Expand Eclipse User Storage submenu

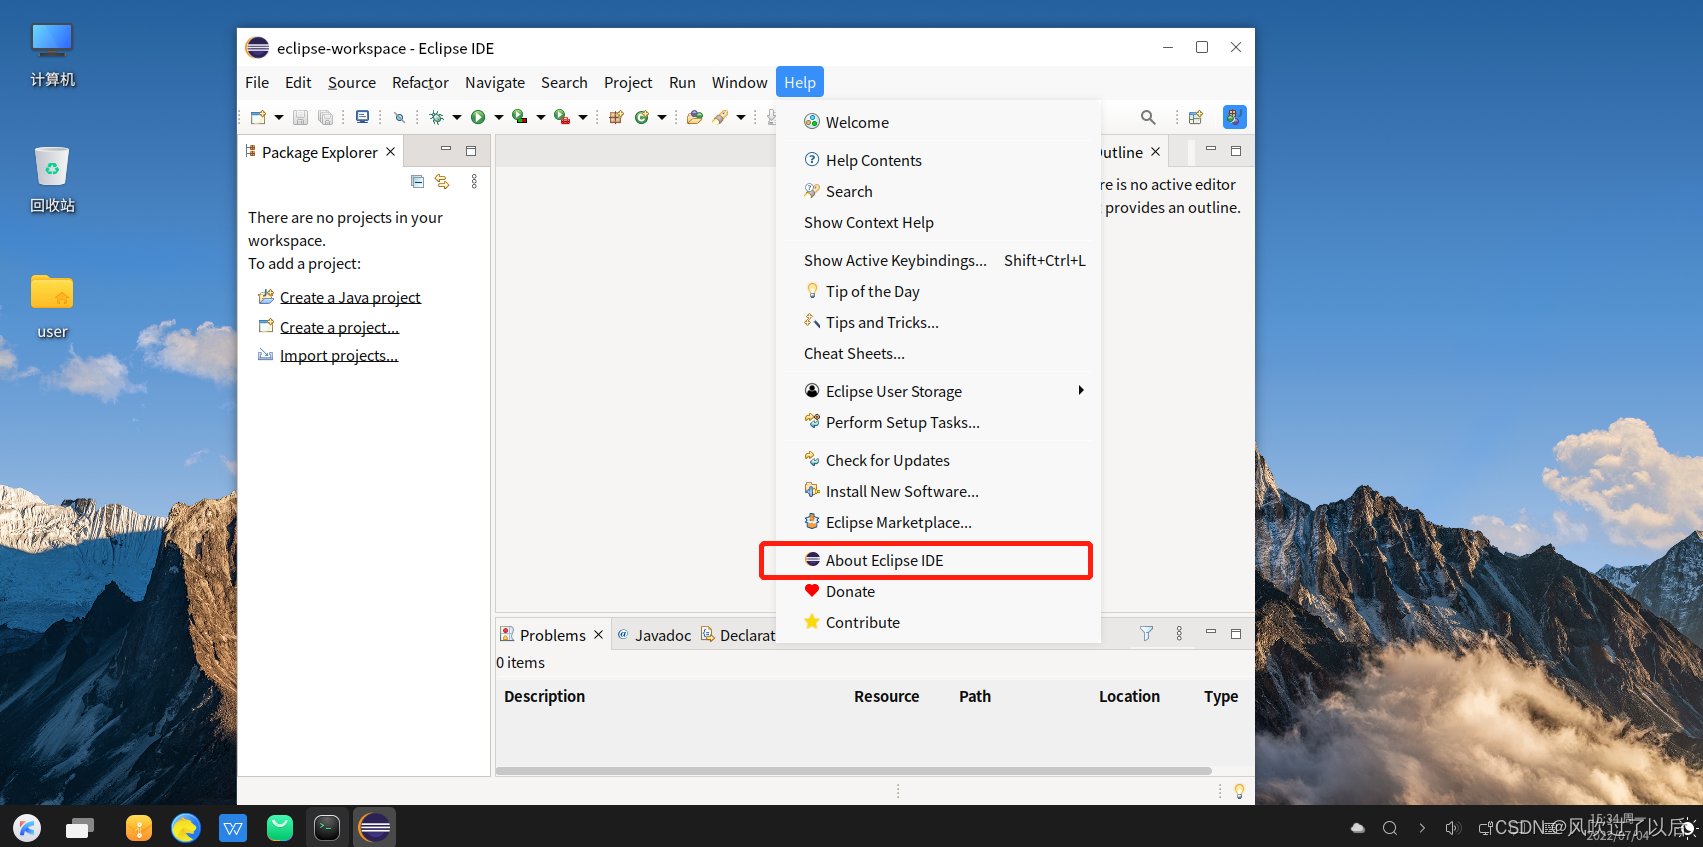click(938, 391)
